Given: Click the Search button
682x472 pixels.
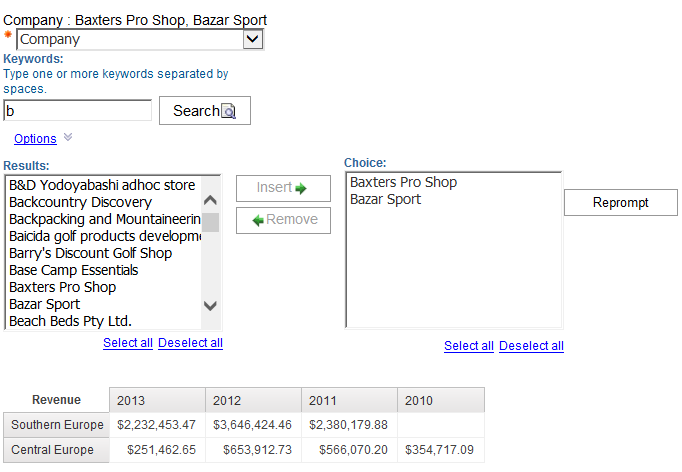Looking at the screenshot, I should [x=205, y=110].
